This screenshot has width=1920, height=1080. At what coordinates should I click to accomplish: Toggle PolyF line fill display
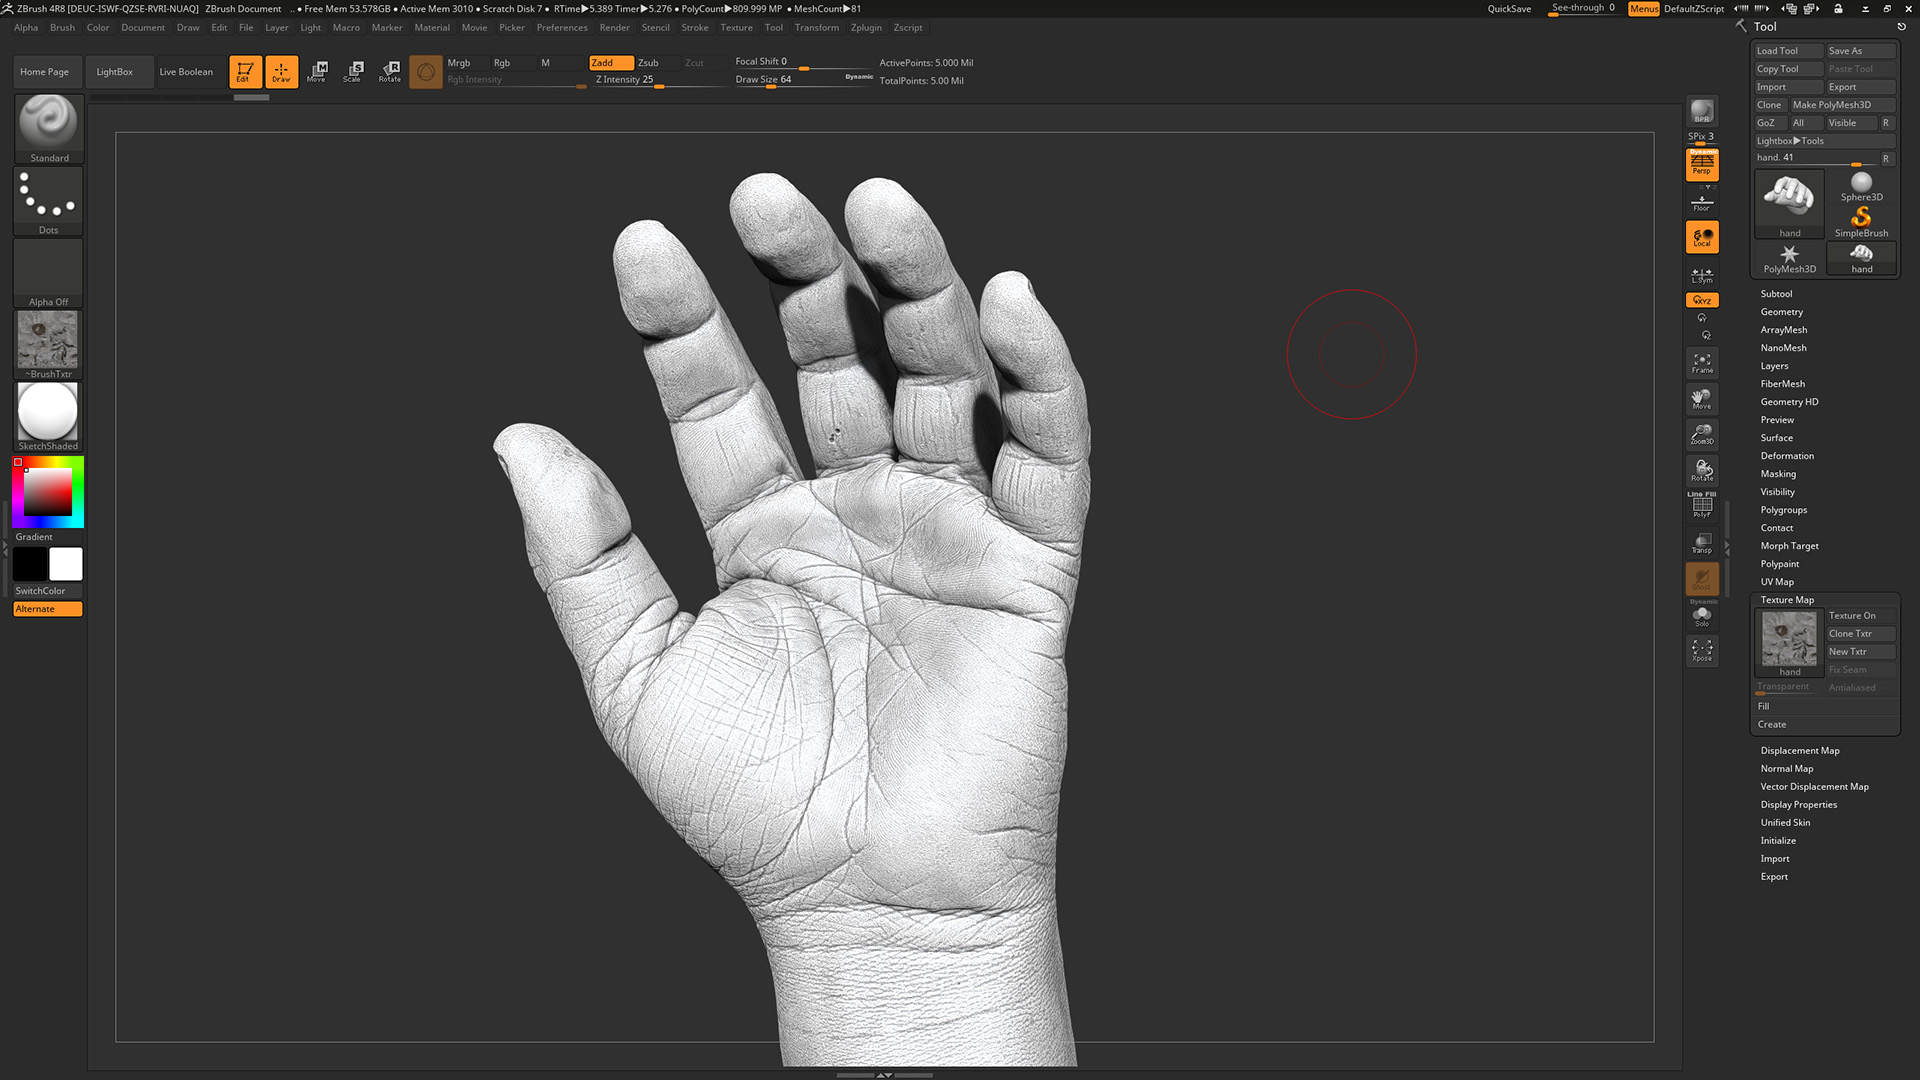tap(1701, 506)
